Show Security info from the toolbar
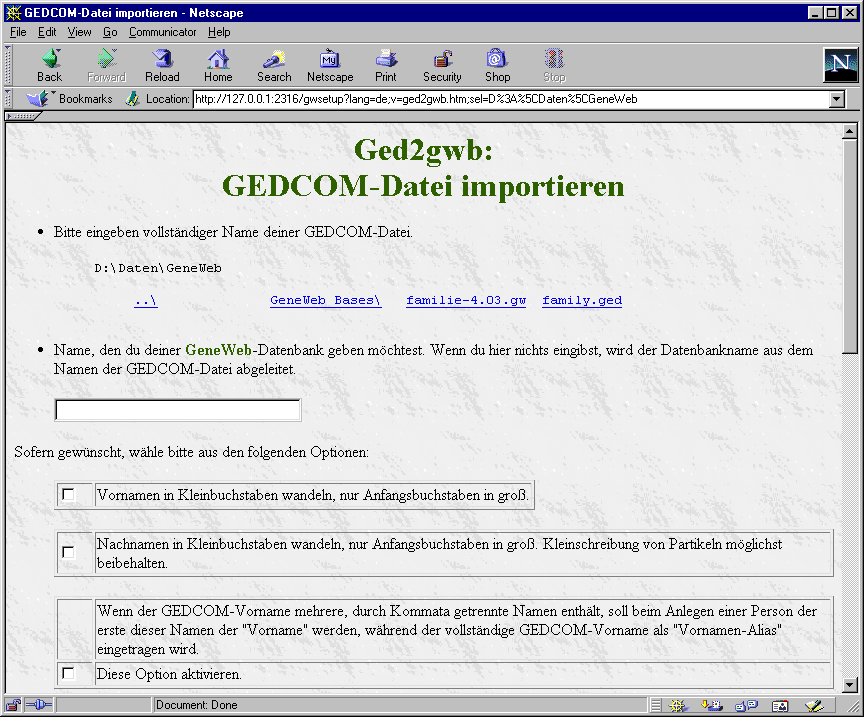 click(442, 66)
